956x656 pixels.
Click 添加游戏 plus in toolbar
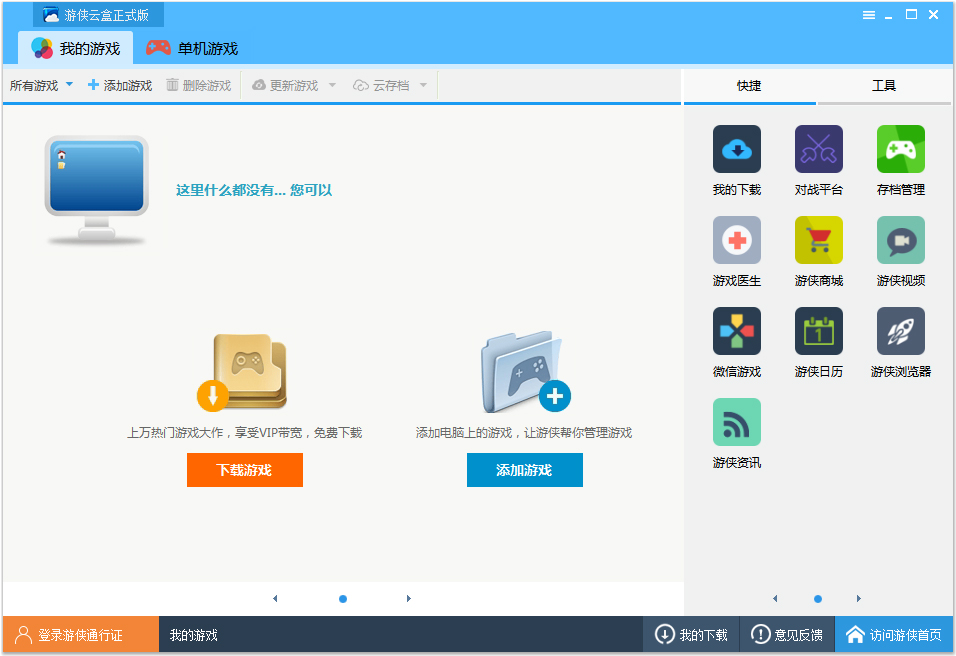coord(120,85)
